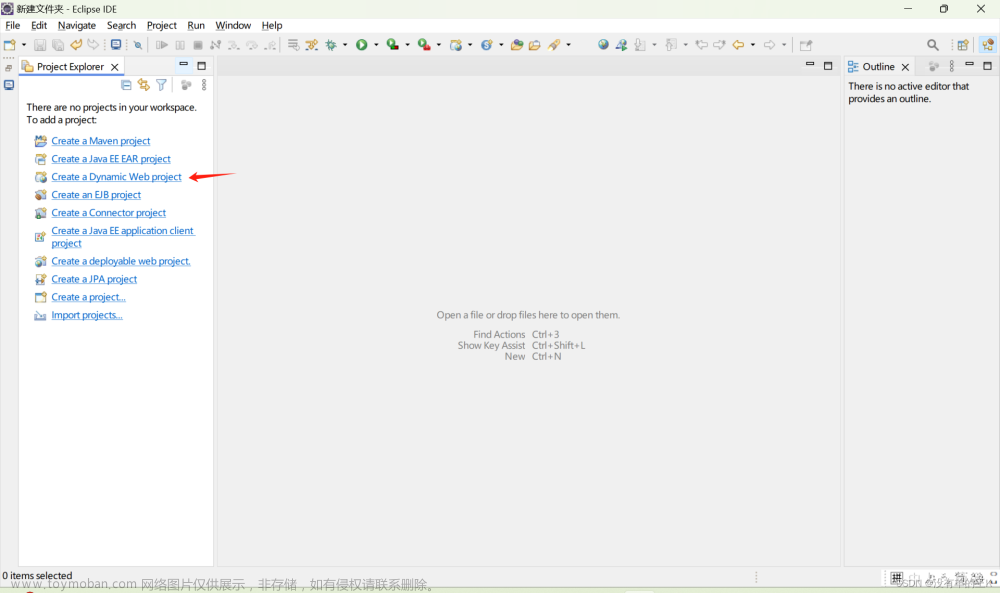Open the New Servlet dropdown arrow

(501, 45)
